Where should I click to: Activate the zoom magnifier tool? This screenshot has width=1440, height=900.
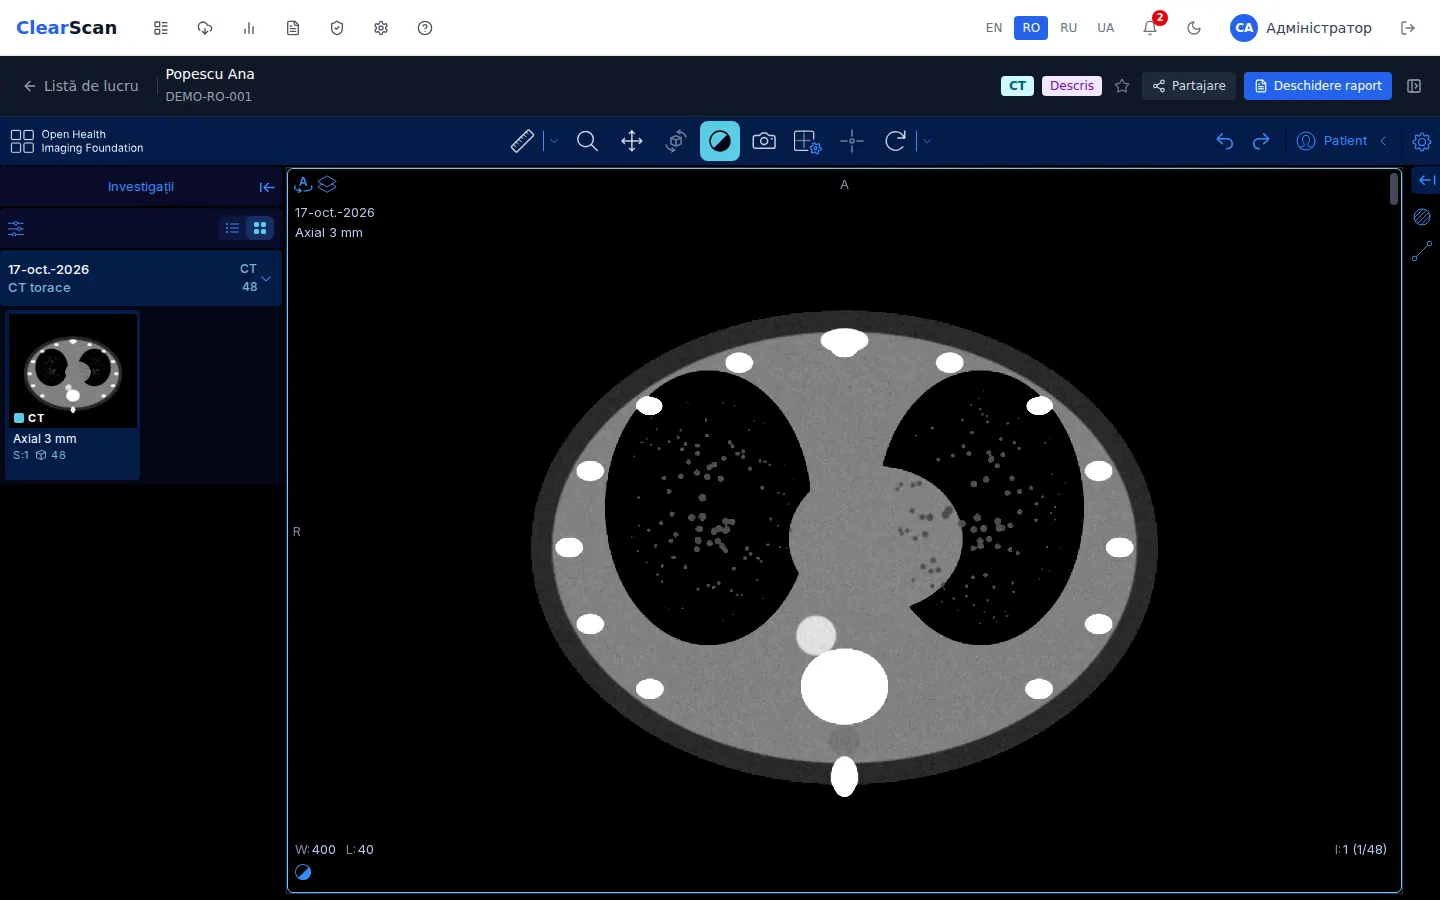coord(588,141)
